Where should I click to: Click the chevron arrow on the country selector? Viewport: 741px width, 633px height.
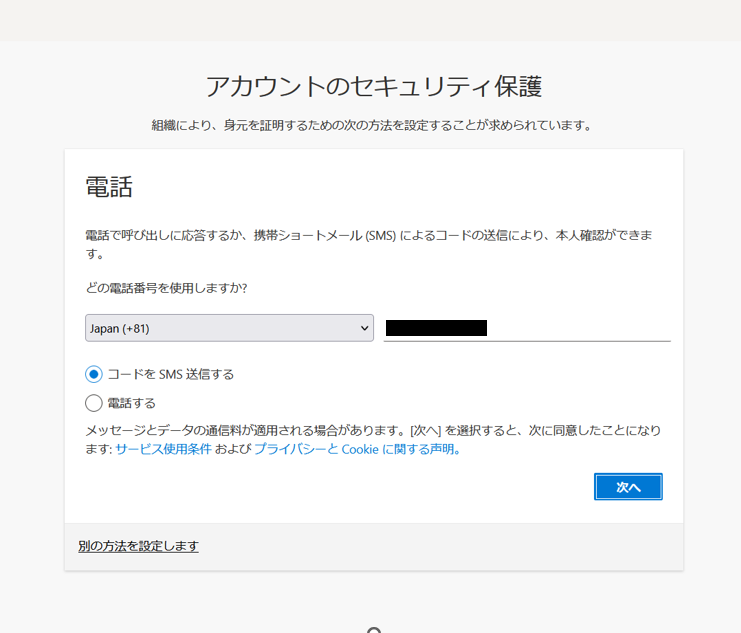[364, 328]
